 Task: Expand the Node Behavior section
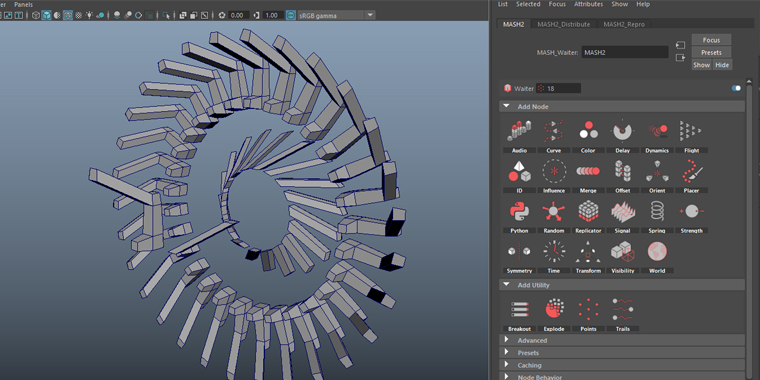coord(622,377)
